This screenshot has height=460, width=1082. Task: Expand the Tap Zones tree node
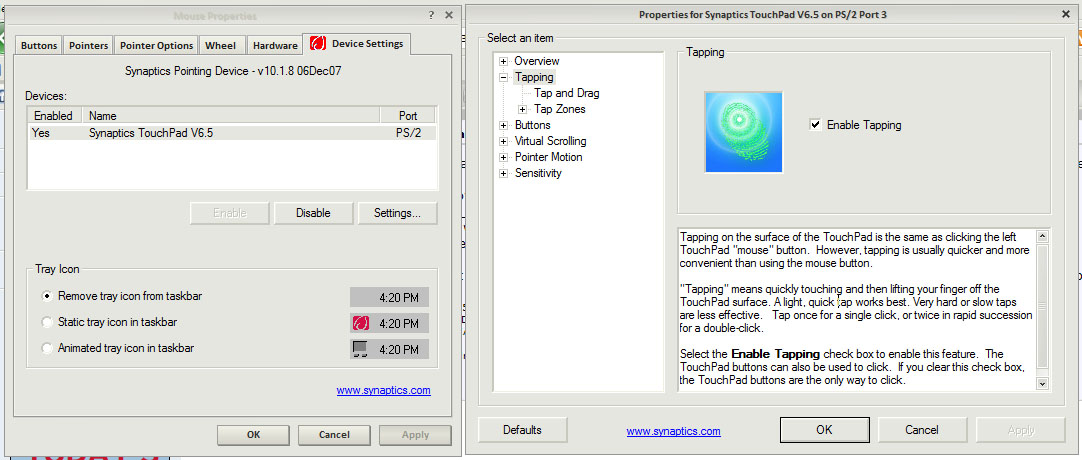point(522,109)
